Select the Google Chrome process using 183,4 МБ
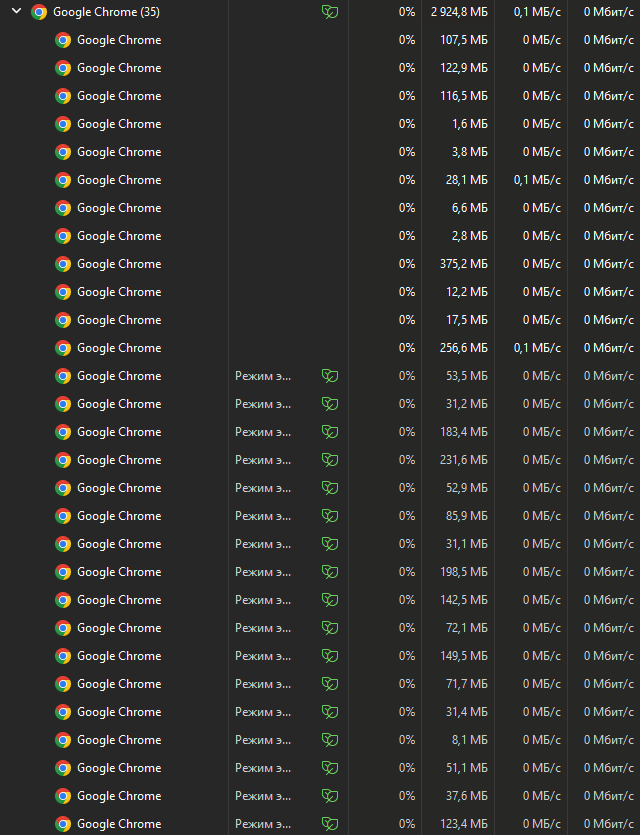This screenshot has width=640, height=835. pos(119,432)
